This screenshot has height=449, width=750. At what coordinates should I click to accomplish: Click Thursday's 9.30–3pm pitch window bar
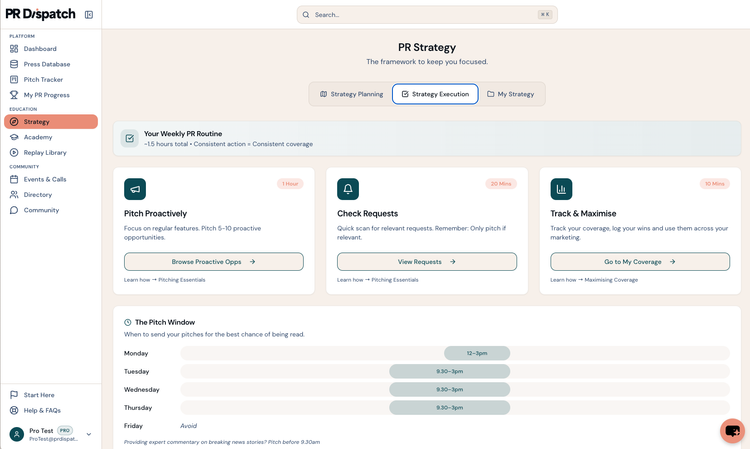pyautogui.click(x=450, y=408)
